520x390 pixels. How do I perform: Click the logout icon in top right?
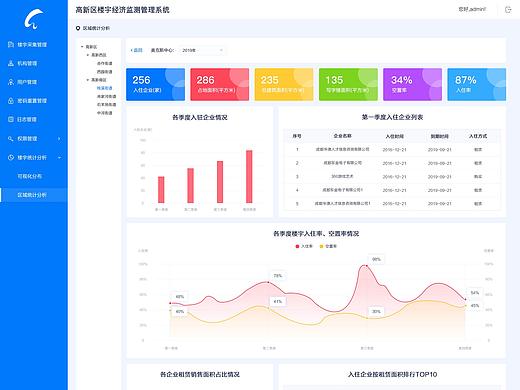508,10
